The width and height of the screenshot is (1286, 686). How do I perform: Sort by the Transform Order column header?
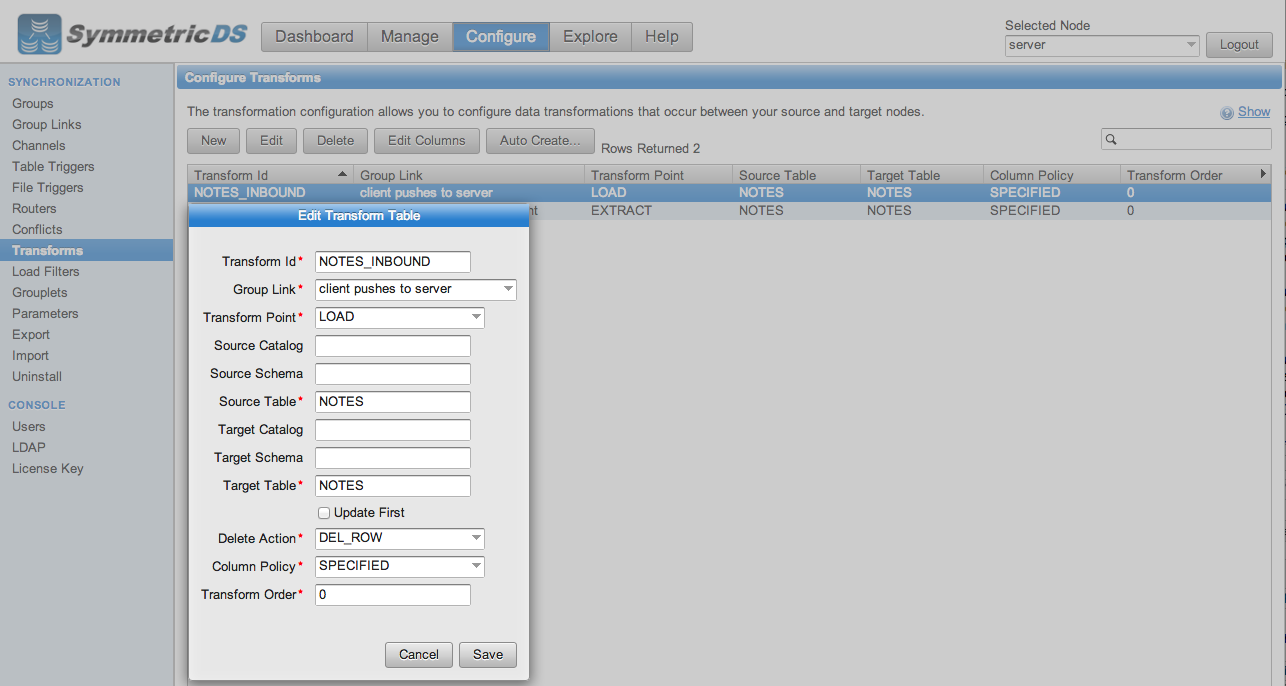click(x=1188, y=175)
